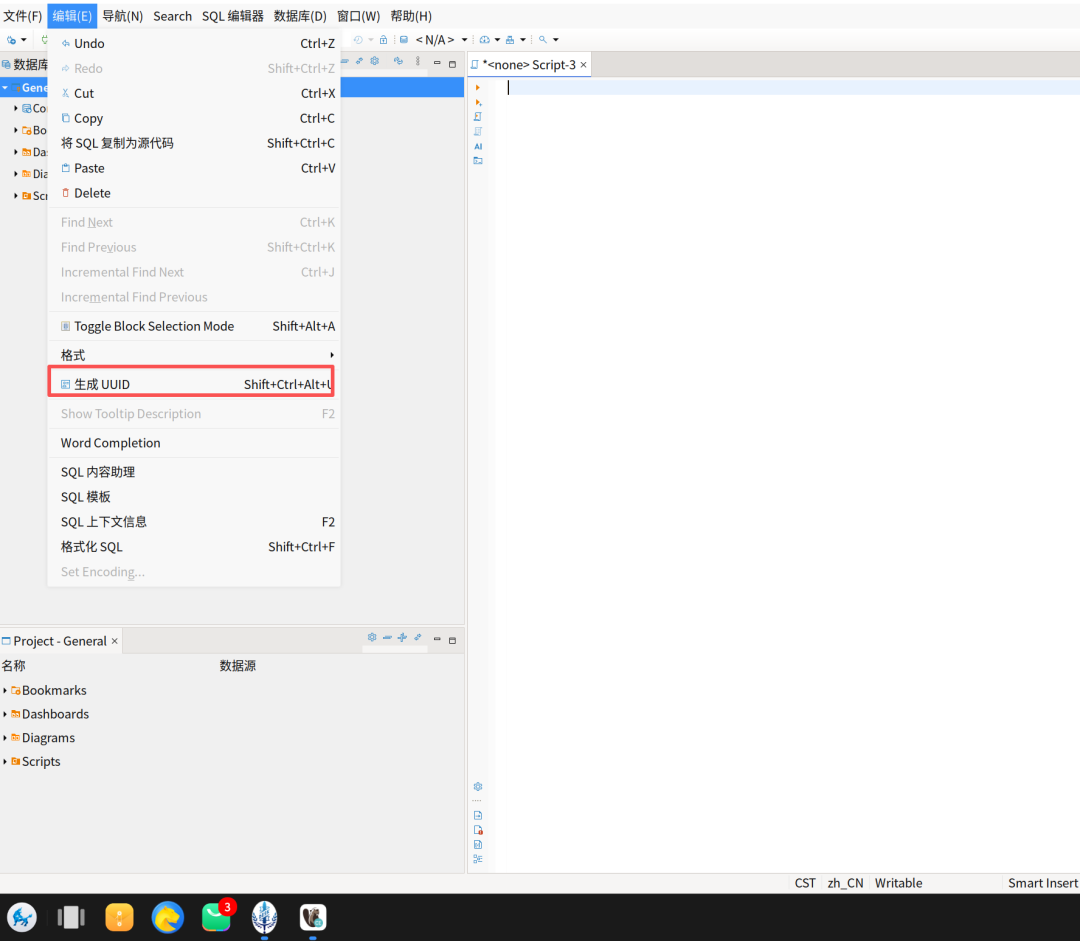Expand the Bookmarks folder in Project panel
Viewport: 1080px width, 941px height.
(x=5, y=690)
